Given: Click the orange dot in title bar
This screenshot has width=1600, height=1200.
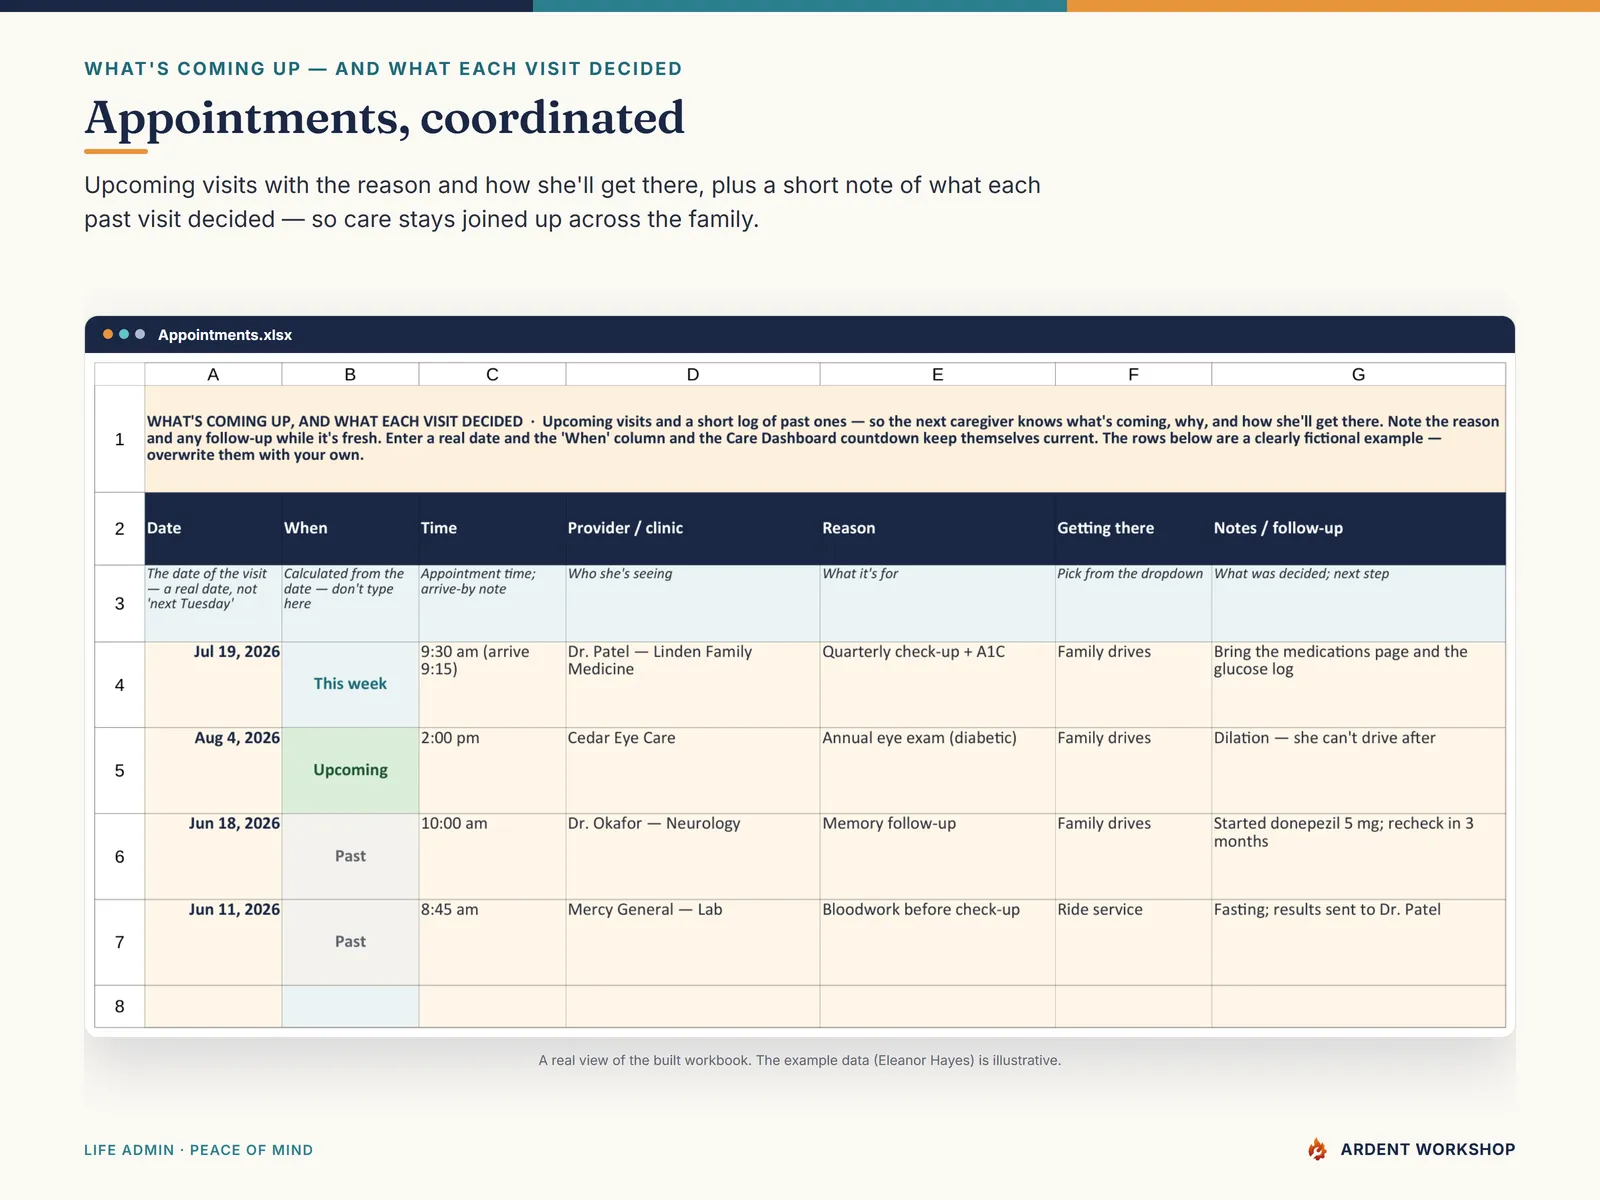Looking at the screenshot, I should pos(108,334).
